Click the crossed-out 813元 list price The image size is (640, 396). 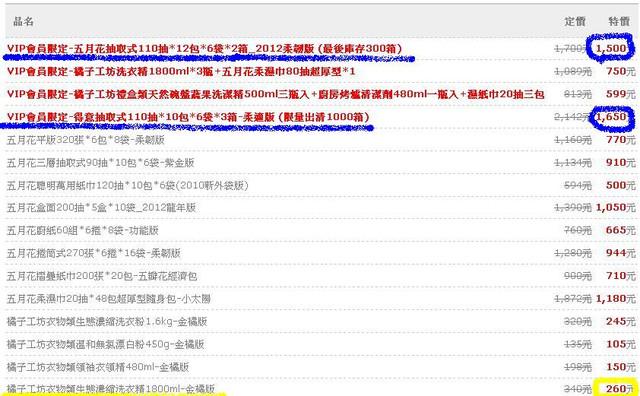[578, 94]
